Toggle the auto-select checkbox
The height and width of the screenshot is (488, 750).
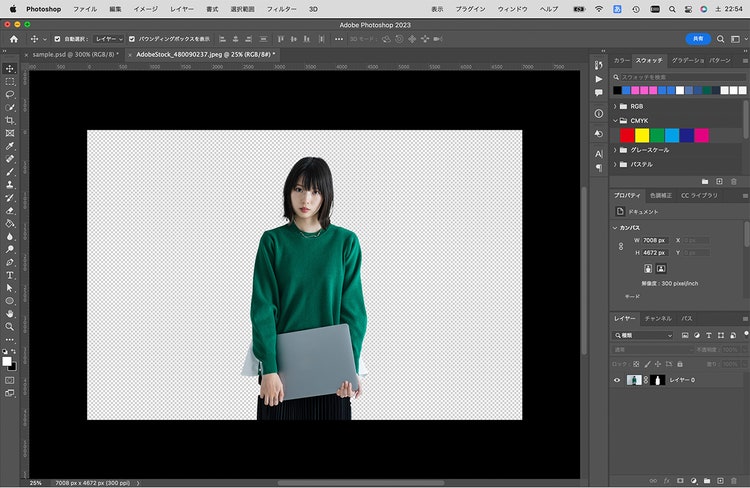pyautogui.click(x=57, y=39)
